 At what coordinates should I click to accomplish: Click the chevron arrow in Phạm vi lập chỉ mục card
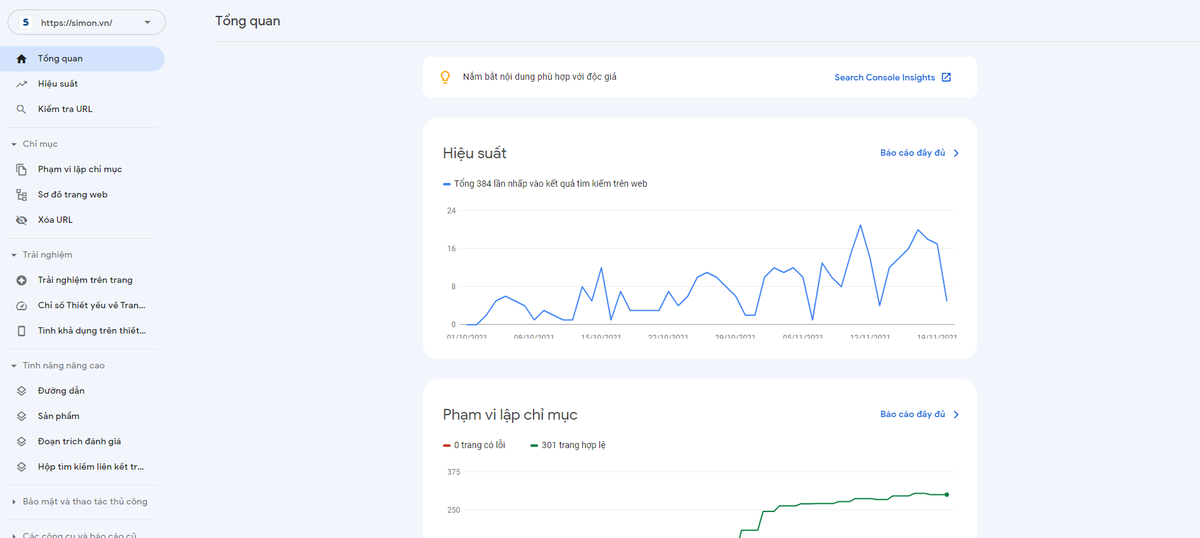[x=956, y=414]
